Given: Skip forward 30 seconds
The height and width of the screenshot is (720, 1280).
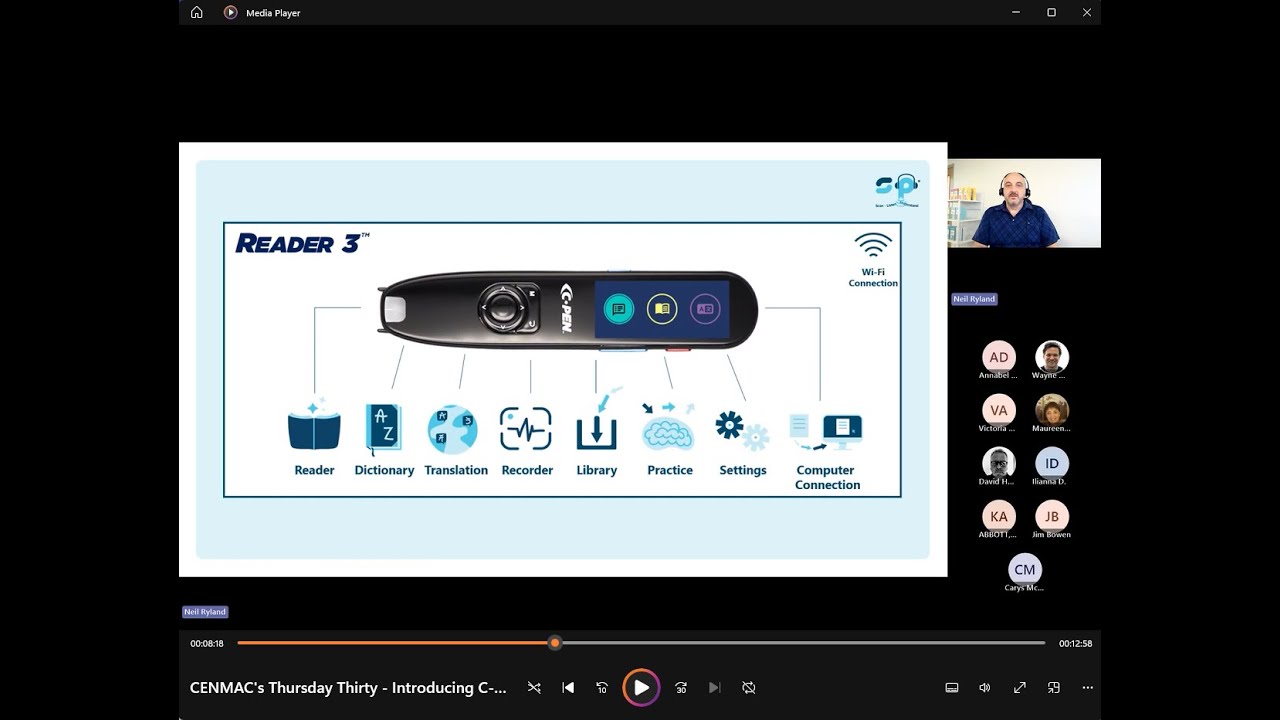Looking at the screenshot, I should coord(681,688).
